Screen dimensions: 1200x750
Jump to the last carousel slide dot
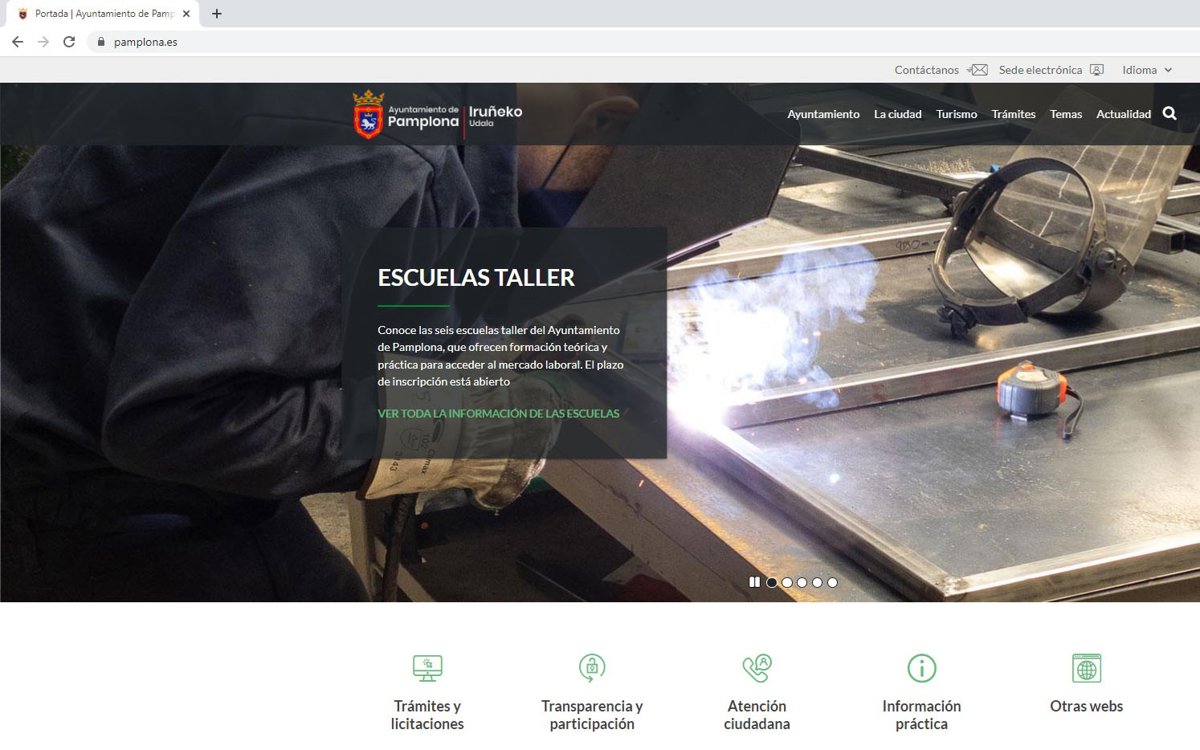tap(832, 582)
